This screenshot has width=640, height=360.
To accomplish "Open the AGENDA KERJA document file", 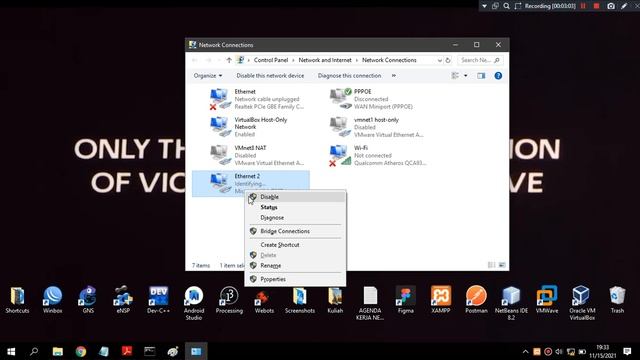I will pyautogui.click(x=370, y=303).
